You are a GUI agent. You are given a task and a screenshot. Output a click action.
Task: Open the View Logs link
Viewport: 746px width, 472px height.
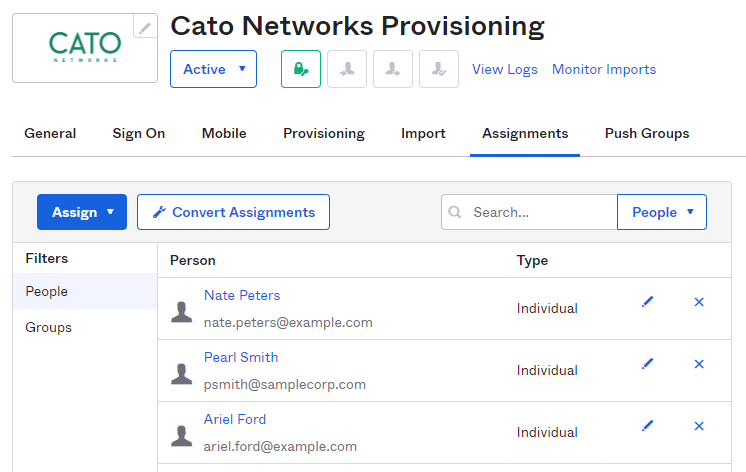point(504,69)
